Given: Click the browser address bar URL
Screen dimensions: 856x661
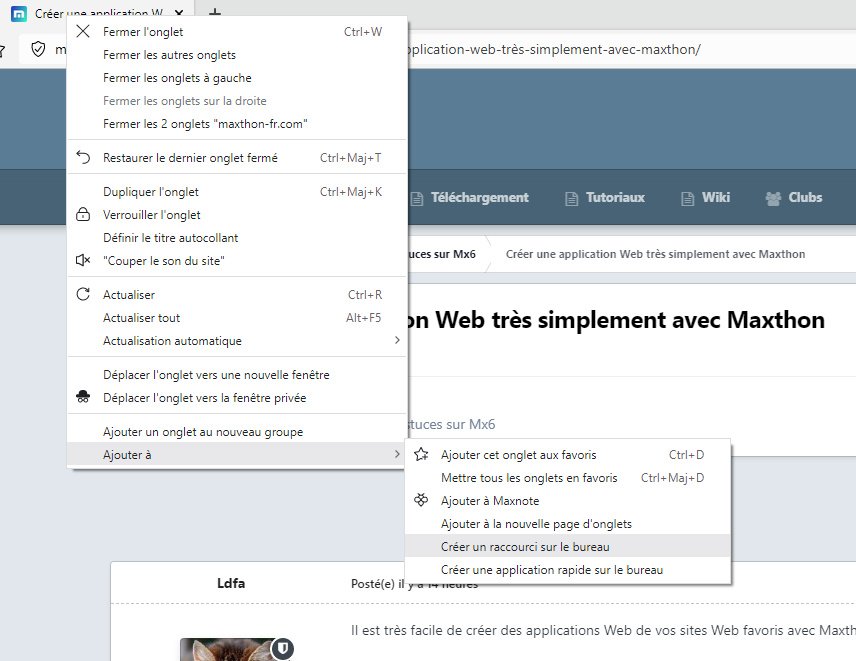Looking at the screenshot, I should pyautogui.click(x=552, y=49).
